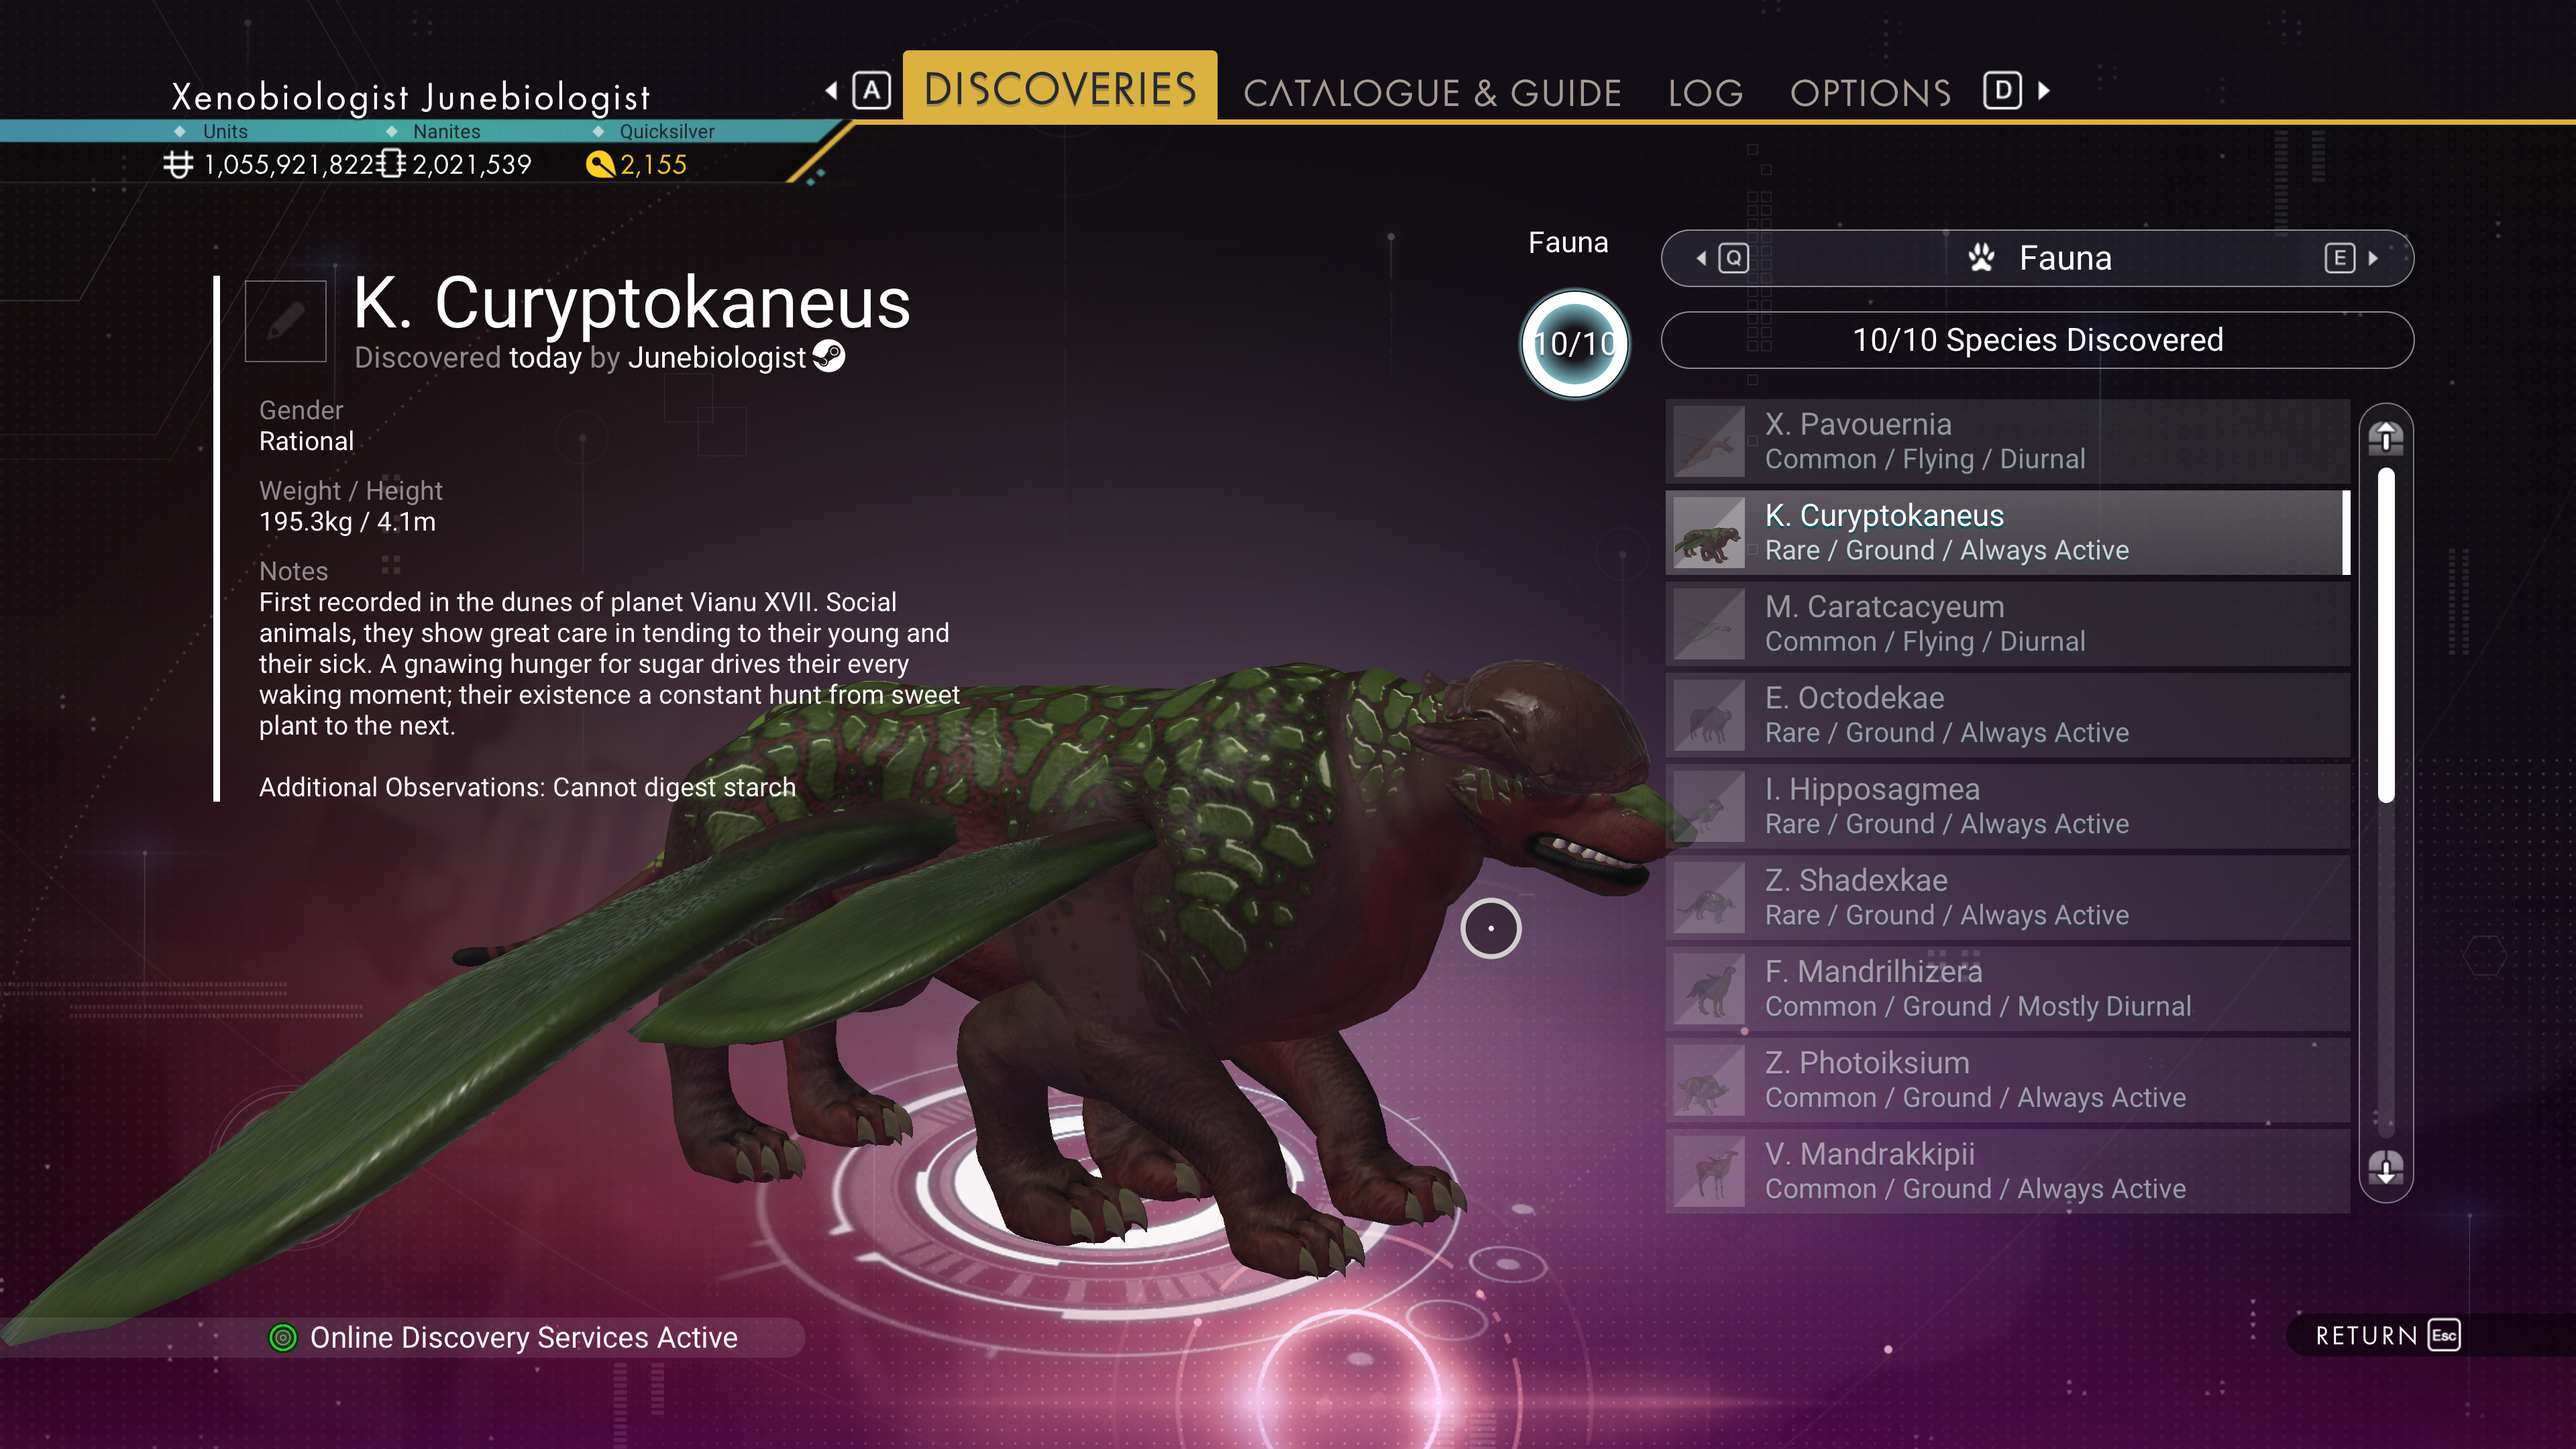Click the scroll-down arrow icon below species list
The width and height of the screenshot is (2576, 1449).
click(2386, 1167)
